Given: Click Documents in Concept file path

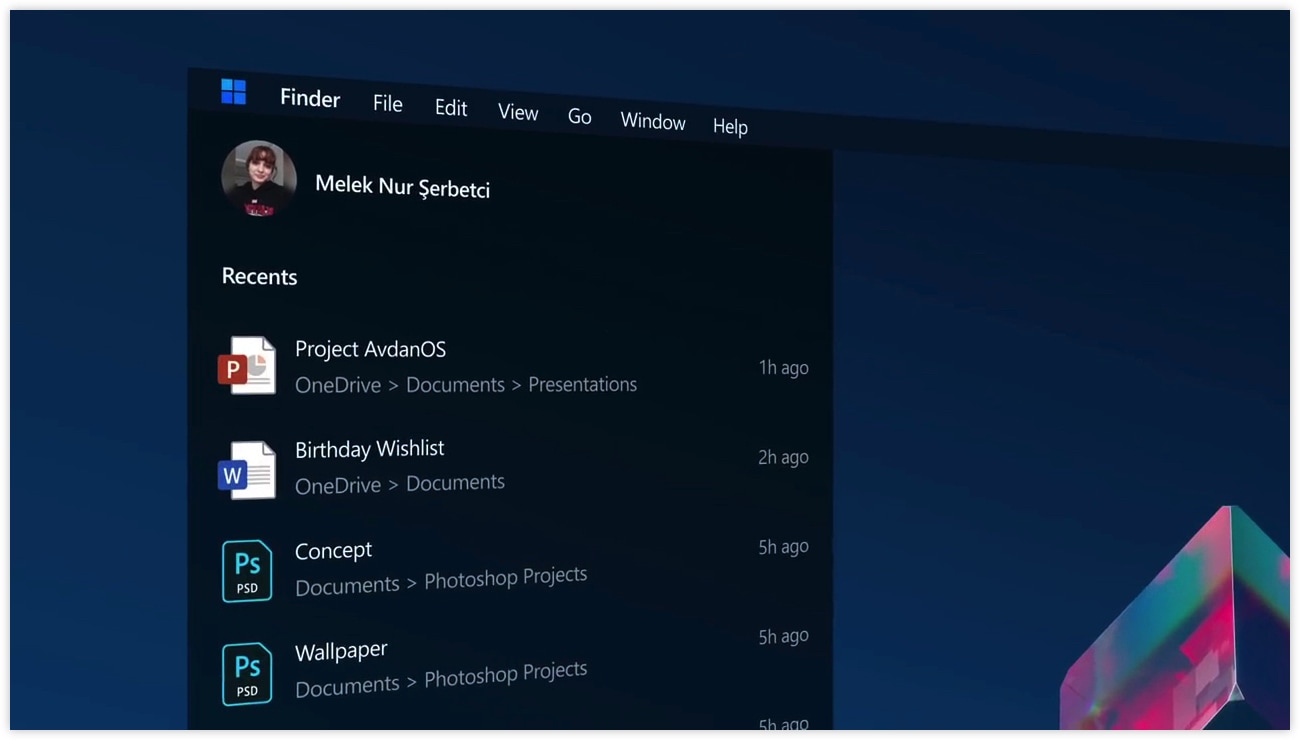Looking at the screenshot, I should click(x=347, y=586).
